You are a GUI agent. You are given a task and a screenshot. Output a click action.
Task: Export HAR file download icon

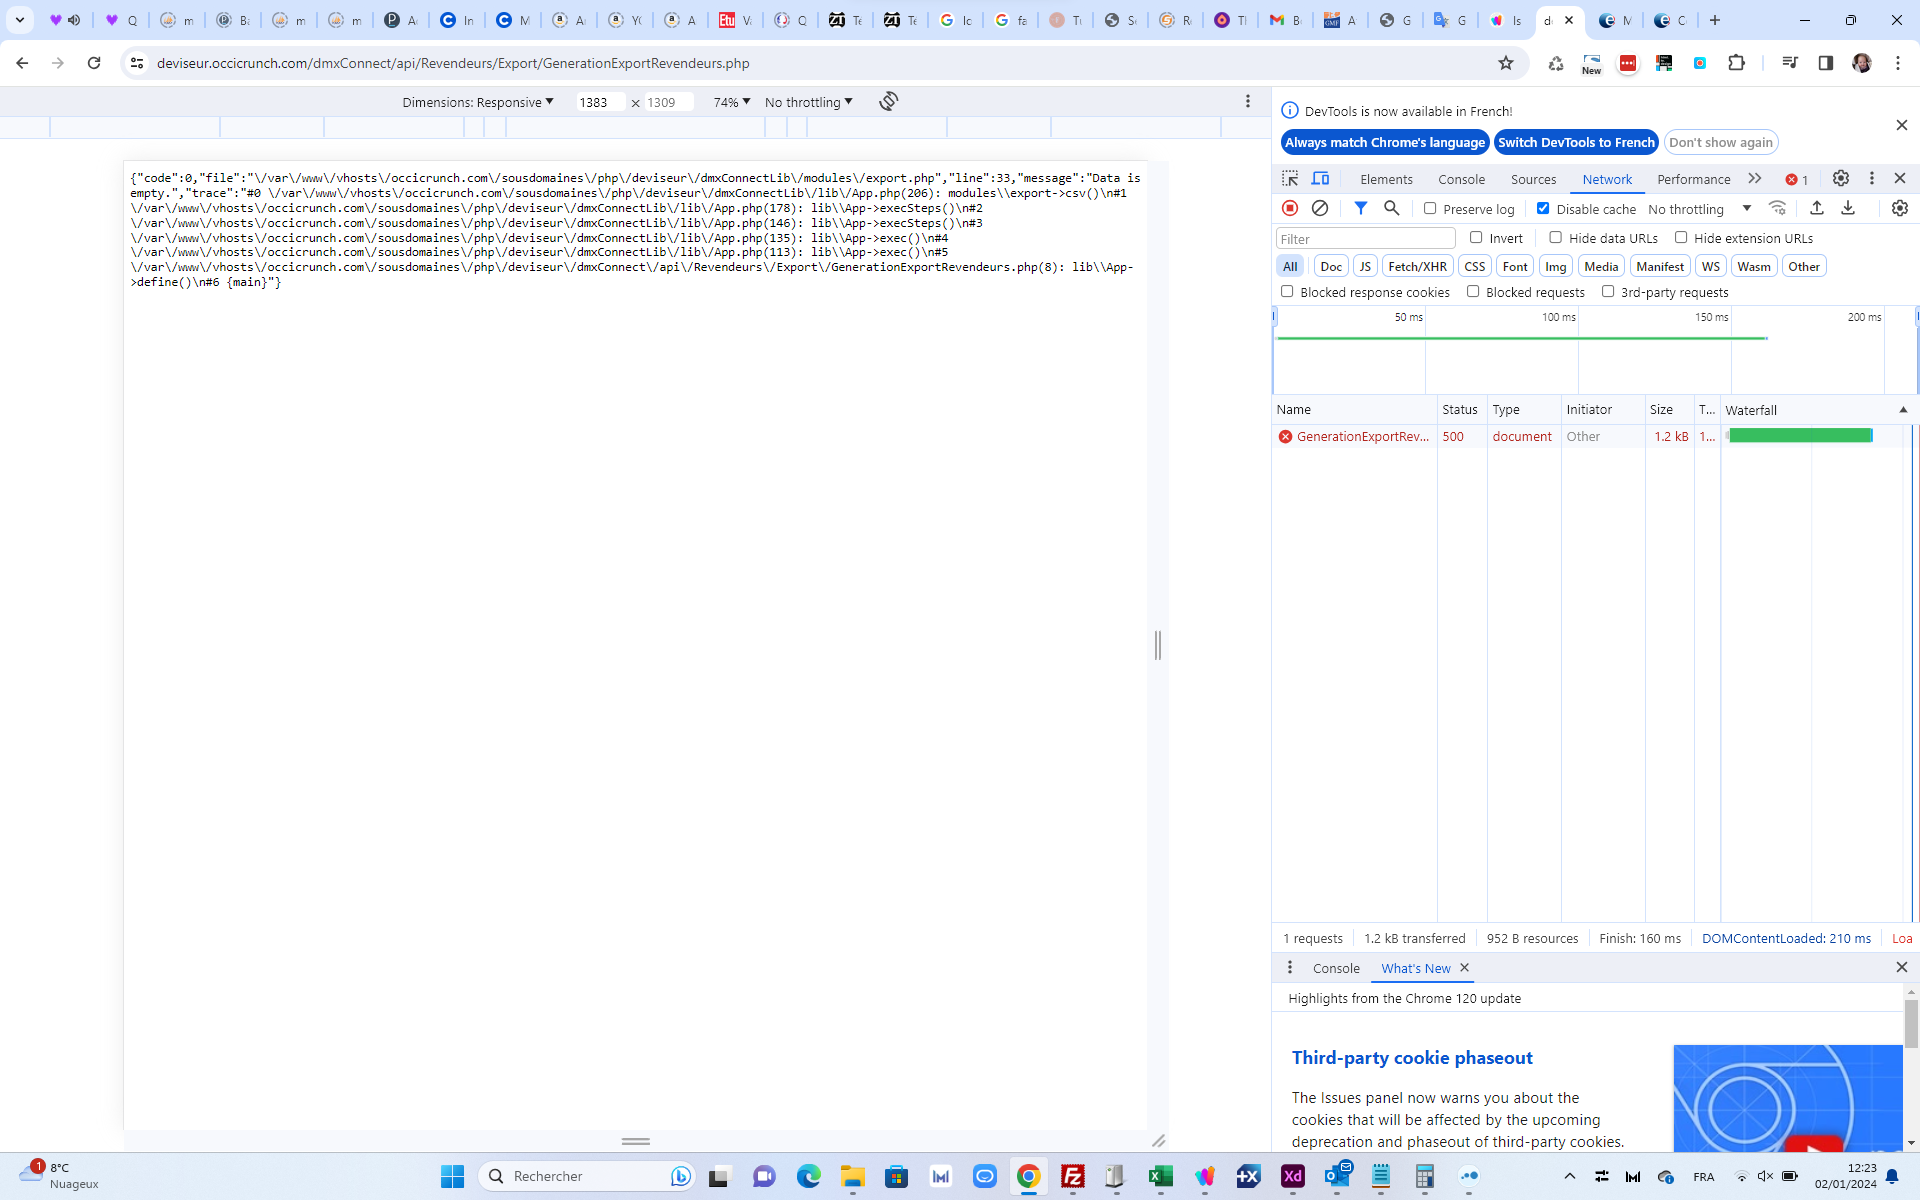(x=1848, y=208)
